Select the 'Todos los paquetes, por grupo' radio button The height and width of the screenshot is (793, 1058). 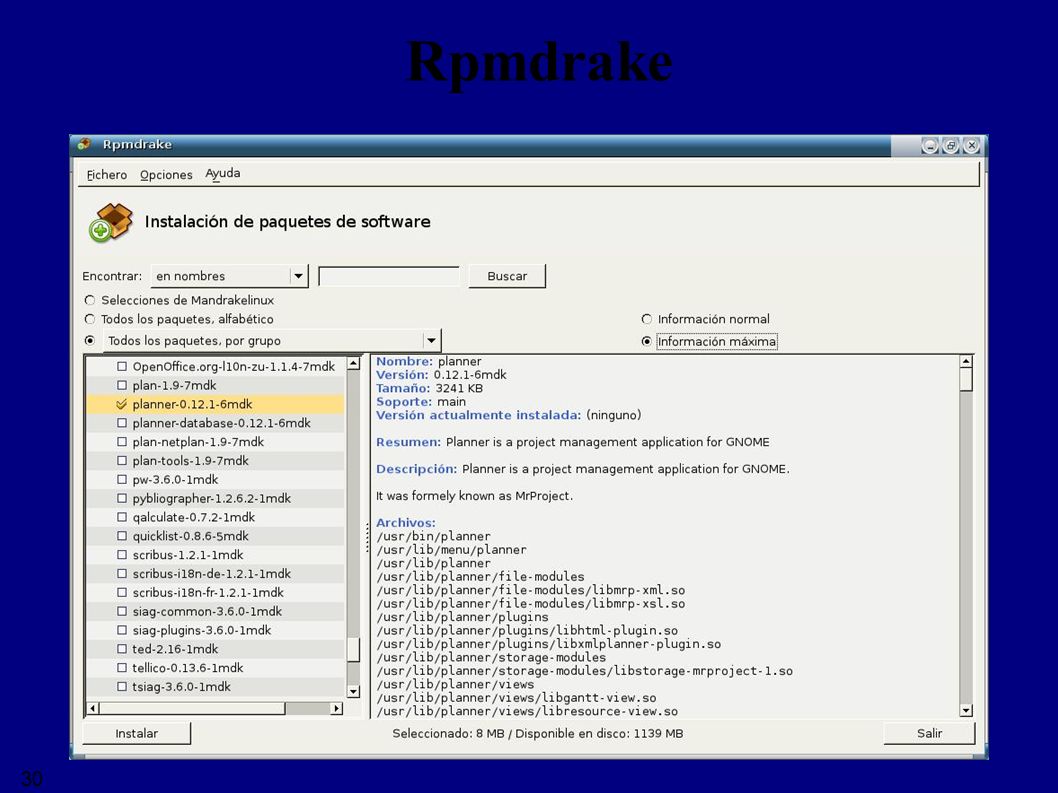tap(90, 341)
